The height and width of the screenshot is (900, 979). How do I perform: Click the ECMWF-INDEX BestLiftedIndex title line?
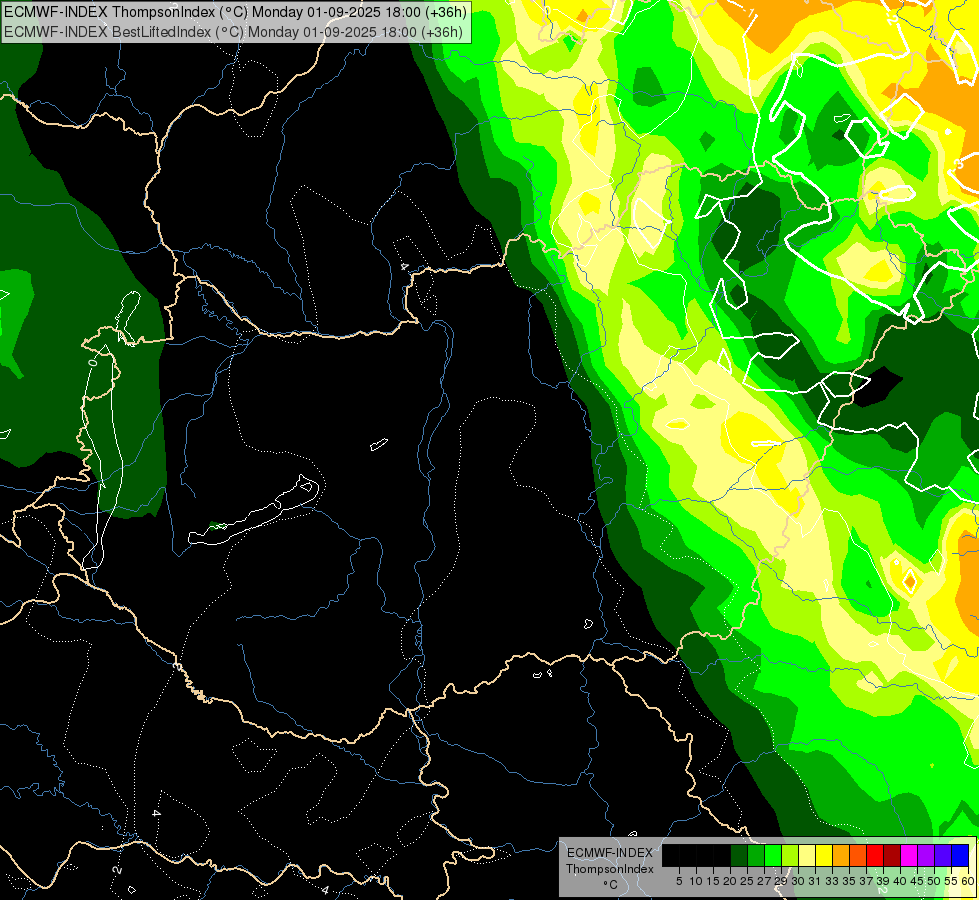click(x=234, y=31)
